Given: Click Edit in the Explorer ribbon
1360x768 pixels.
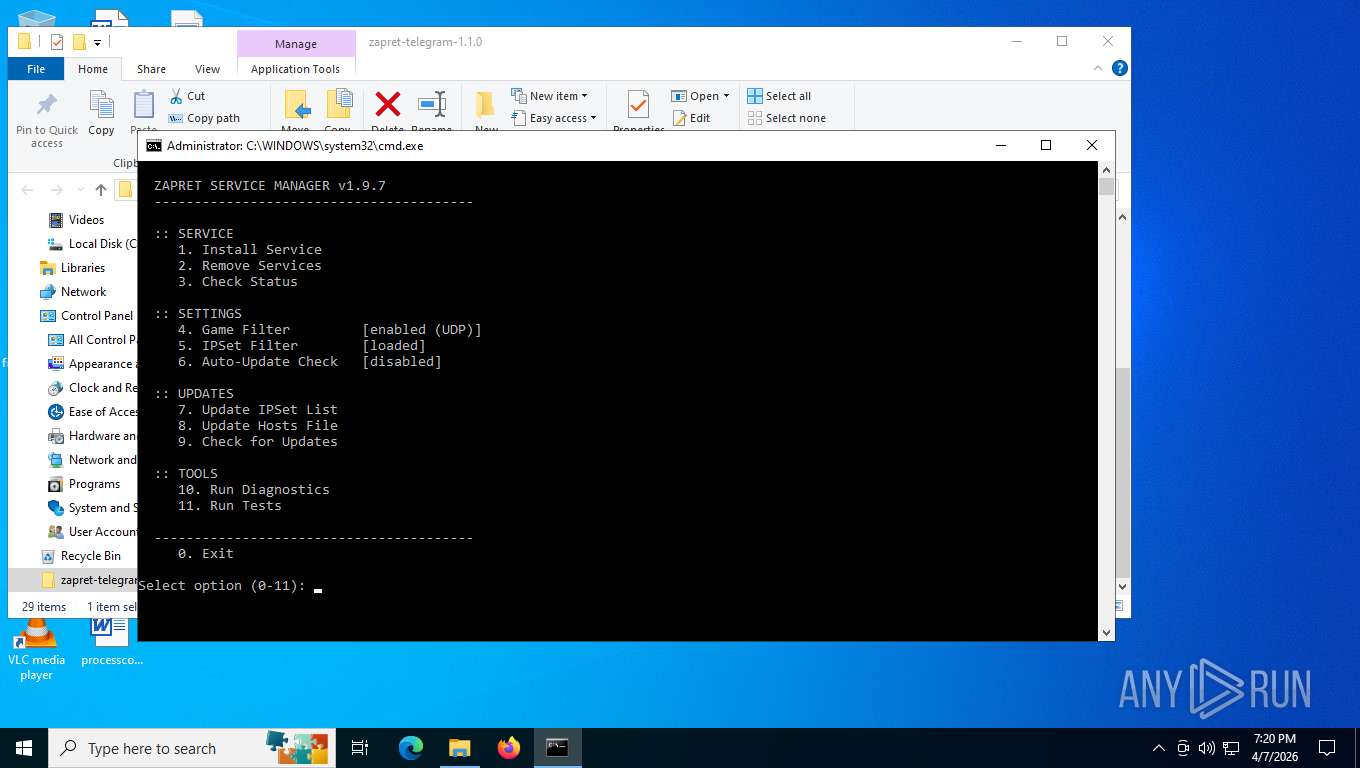Looking at the screenshot, I should (690, 118).
